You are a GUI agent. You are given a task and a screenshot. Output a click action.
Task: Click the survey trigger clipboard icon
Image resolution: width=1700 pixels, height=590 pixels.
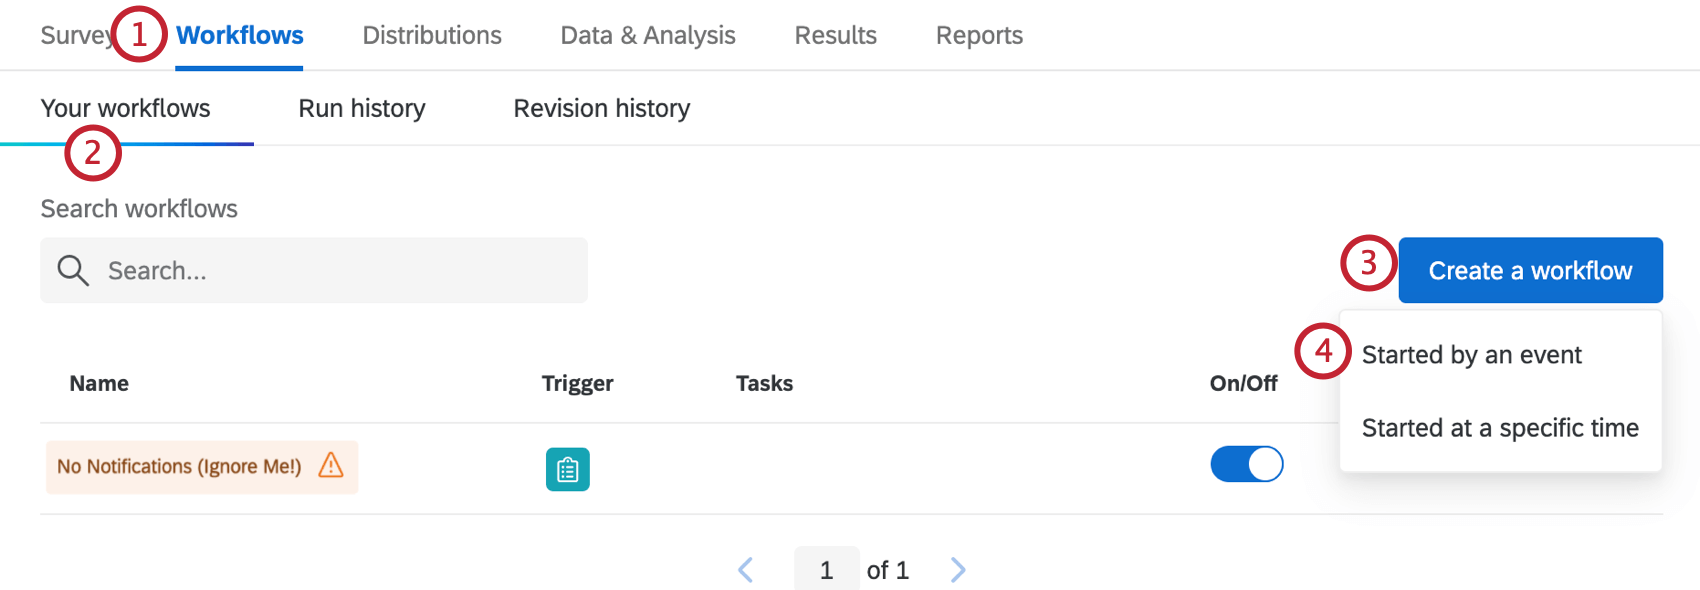pyautogui.click(x=568, y=469)
